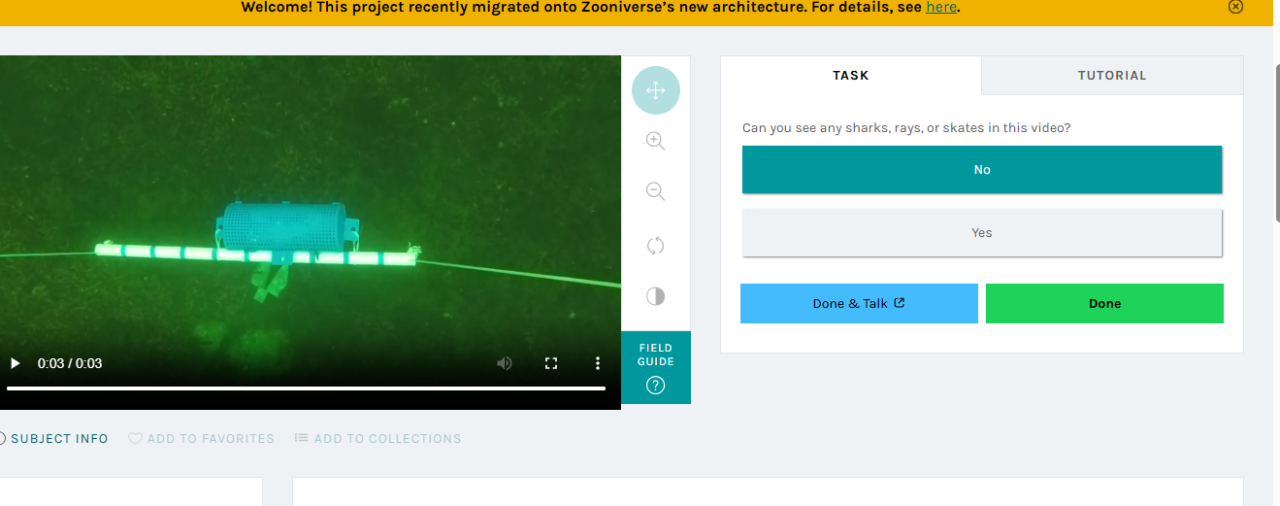
Task: Mute the video sound
Action: click(505, 363)
